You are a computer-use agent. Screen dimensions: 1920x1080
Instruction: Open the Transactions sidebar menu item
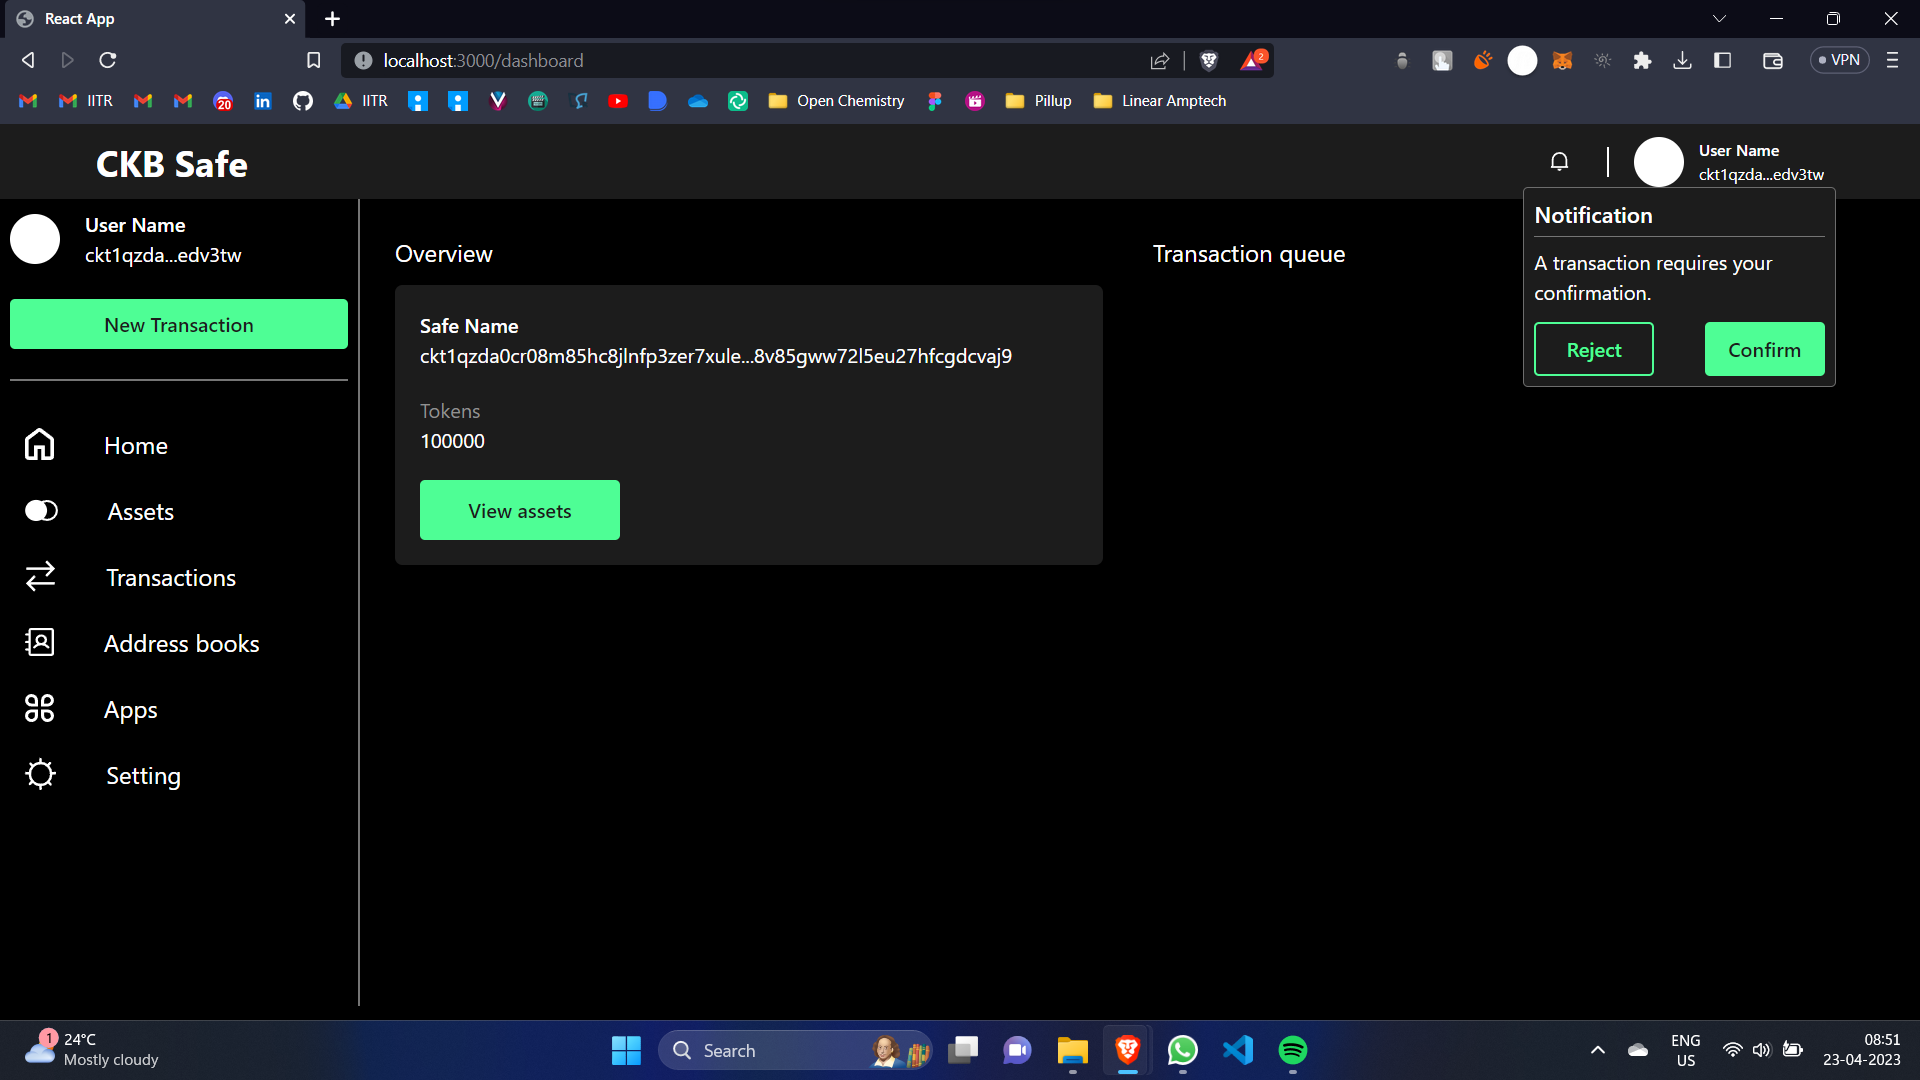[171, 577]
